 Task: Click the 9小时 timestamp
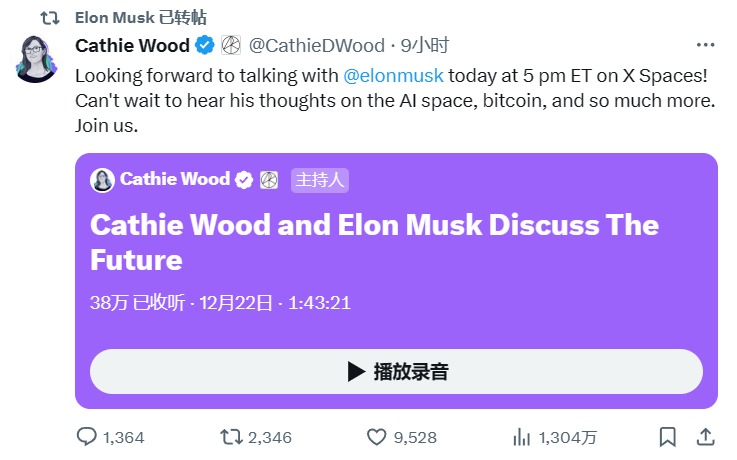[x=425, y=45]
